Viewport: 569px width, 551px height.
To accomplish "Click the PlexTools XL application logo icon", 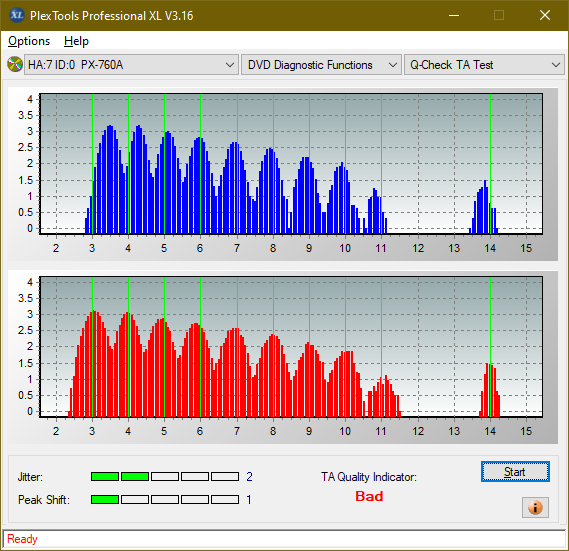I will [x=16, y=15].
